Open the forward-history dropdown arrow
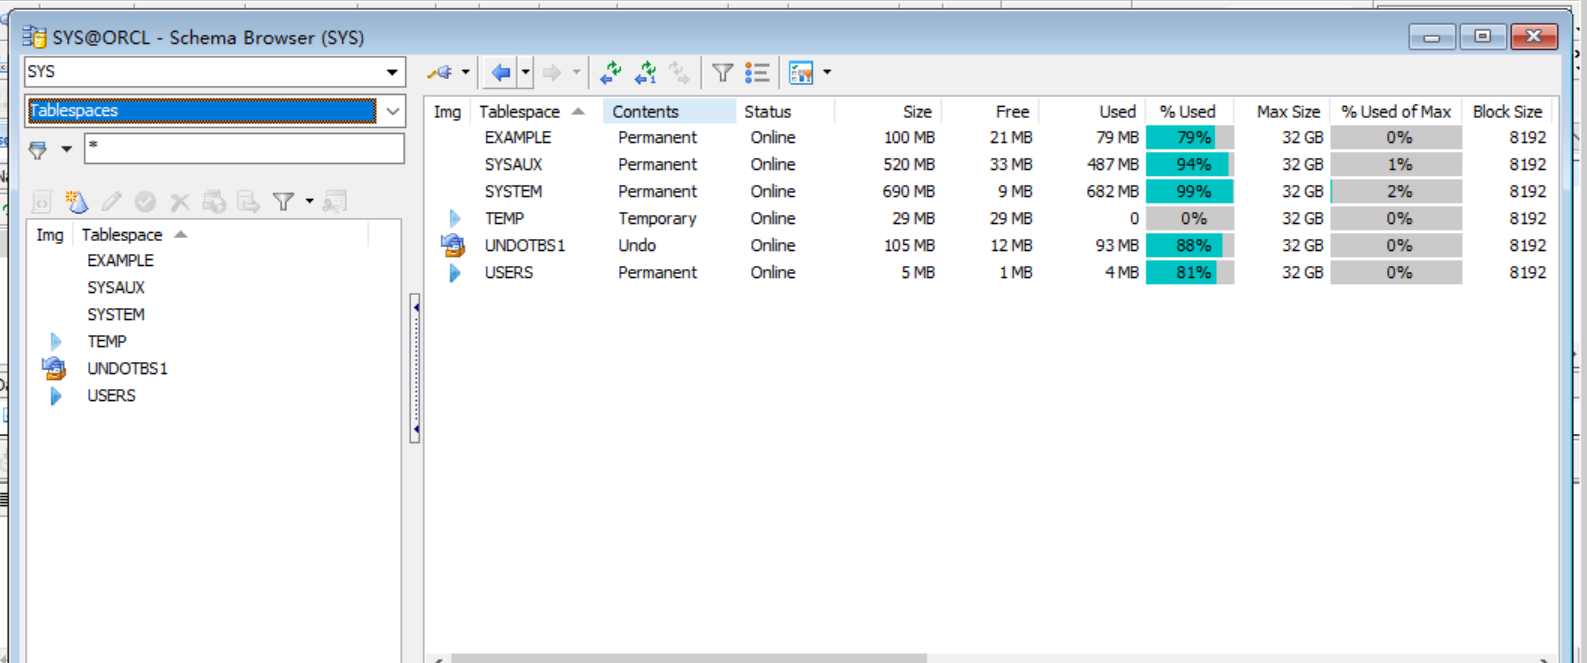This screenshot has height=663, width=1587. click(576, 72)
